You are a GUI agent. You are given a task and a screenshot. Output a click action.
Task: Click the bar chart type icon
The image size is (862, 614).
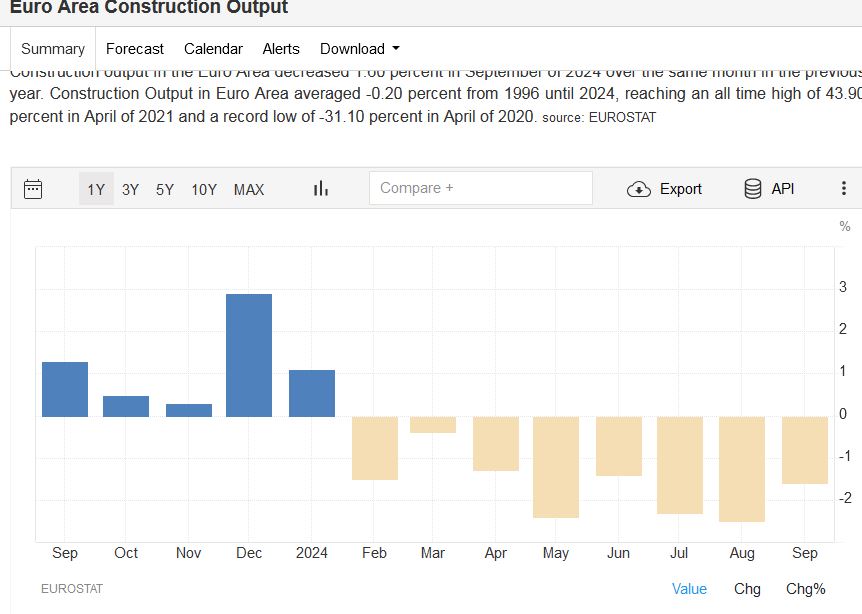(321, 189)
